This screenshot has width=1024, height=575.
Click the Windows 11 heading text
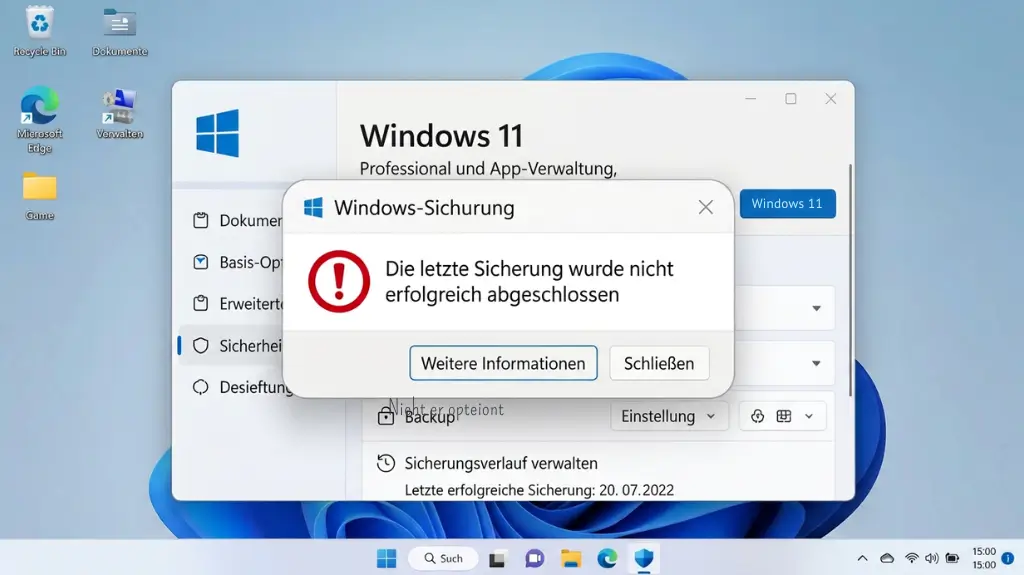pos(441,136)
